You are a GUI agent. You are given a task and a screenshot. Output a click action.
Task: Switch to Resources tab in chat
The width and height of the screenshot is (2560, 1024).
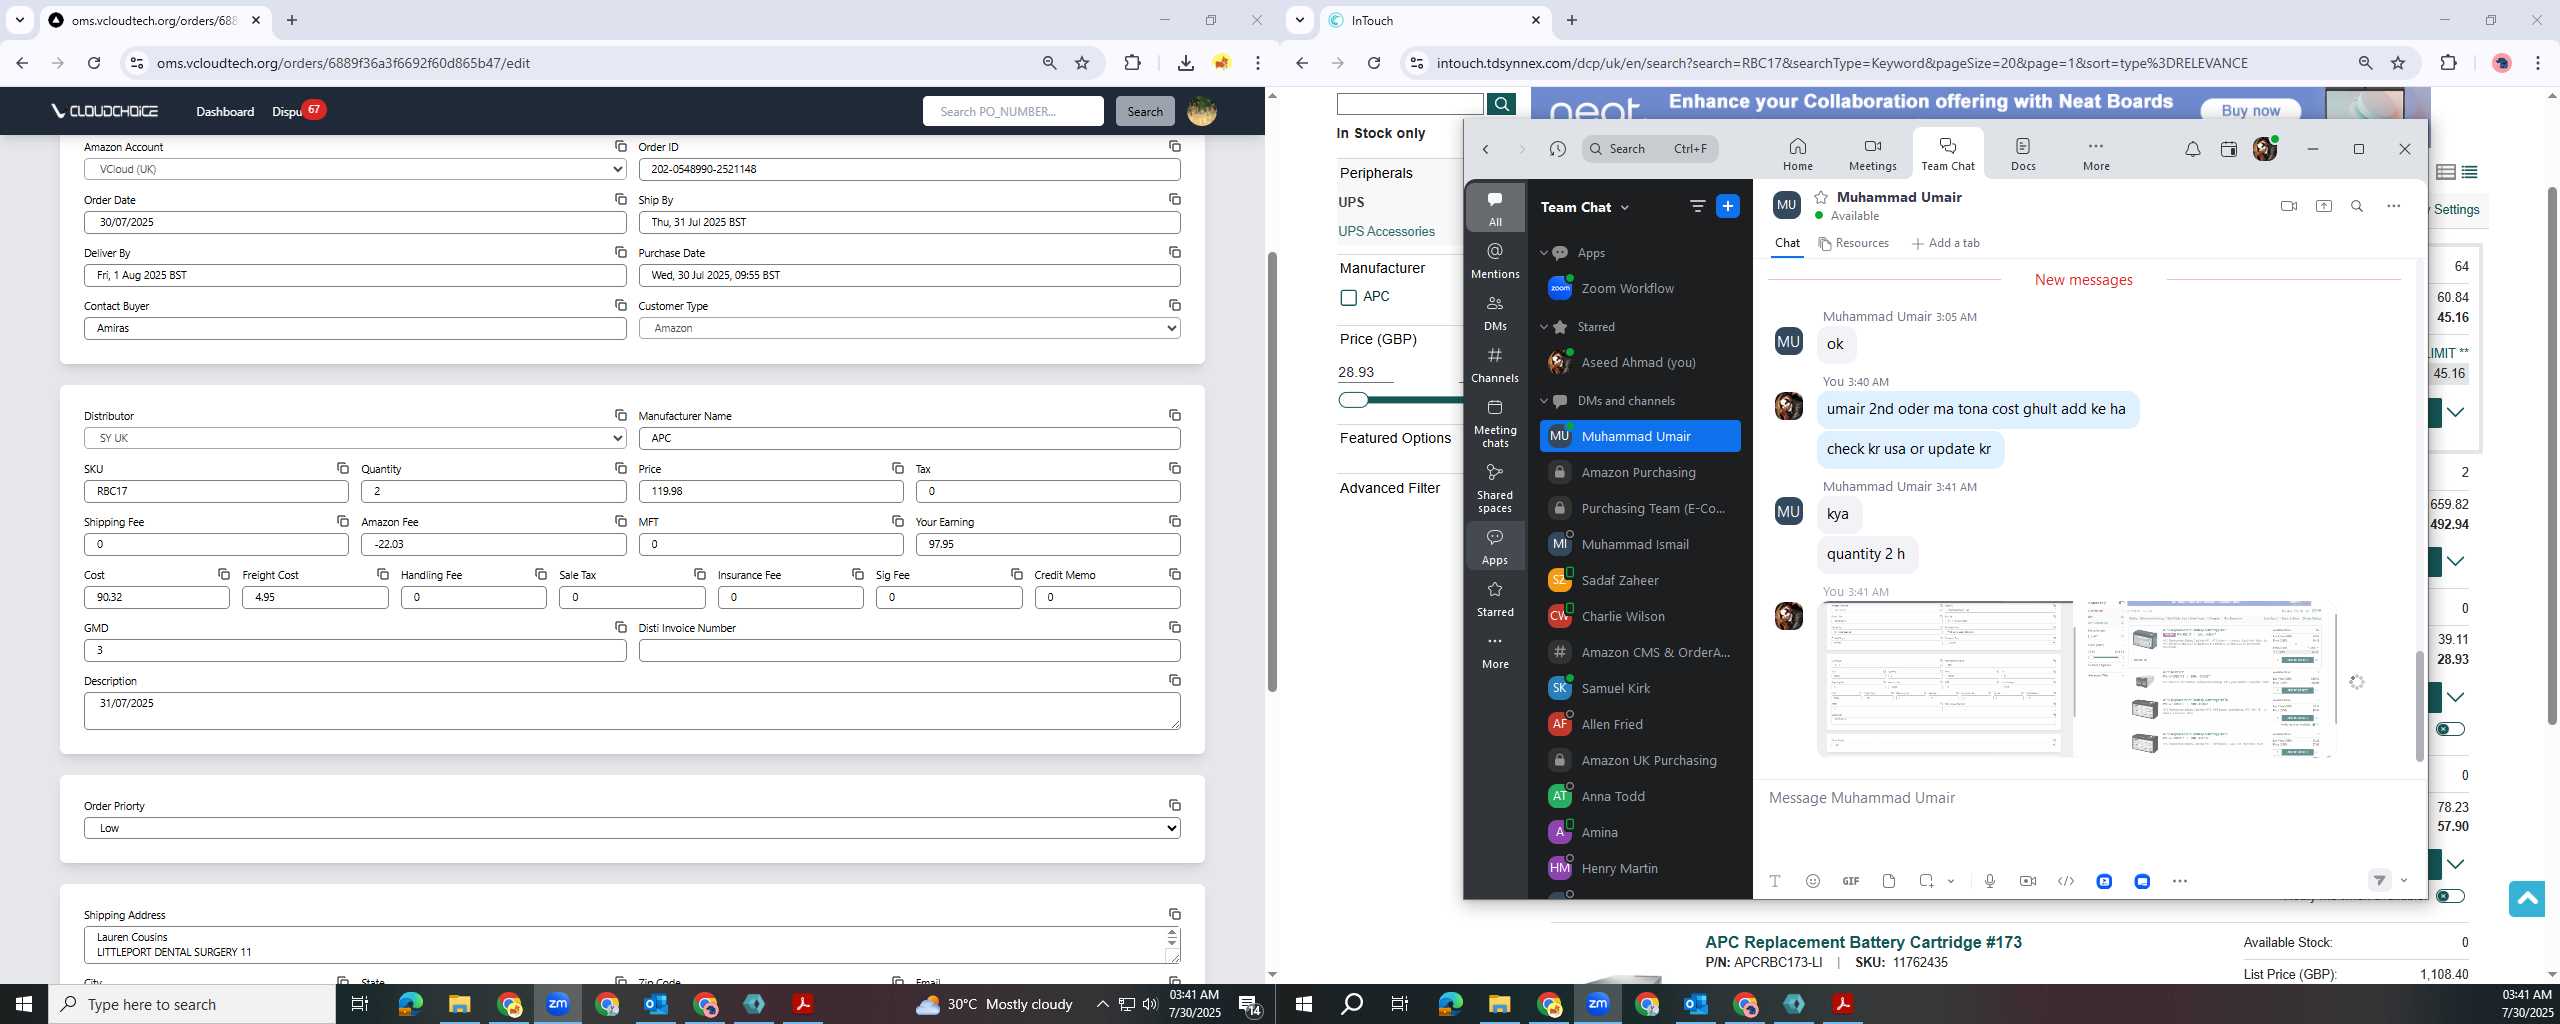(1854, 243)
